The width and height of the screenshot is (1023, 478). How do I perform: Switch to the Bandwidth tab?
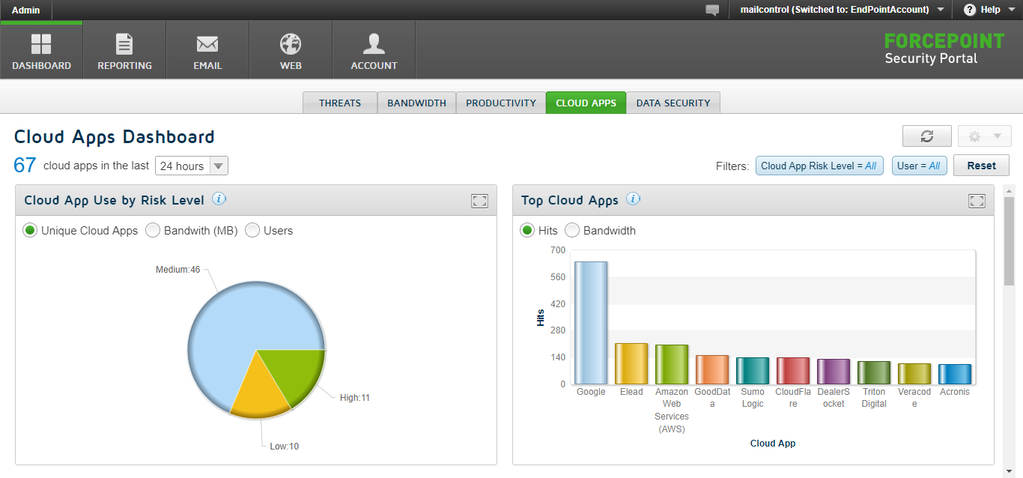[x=416, y=103]
